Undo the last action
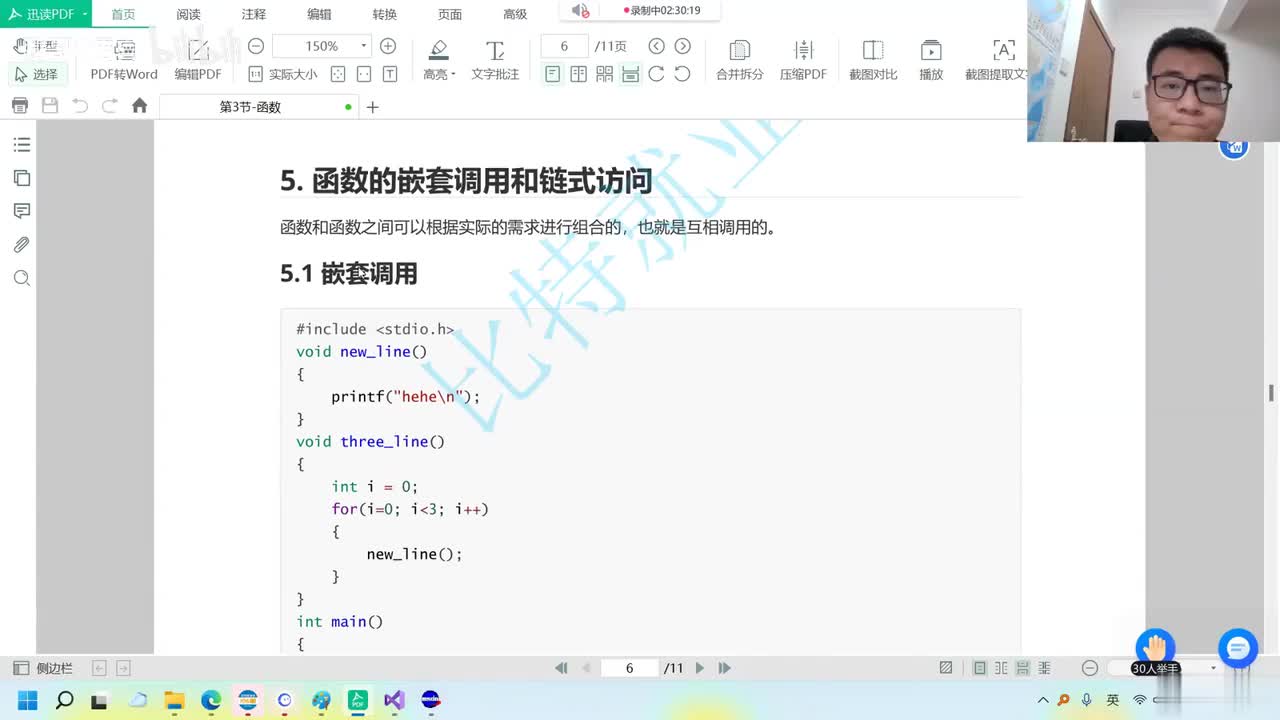Viewport: 1280px width, 720px height. (80, 106)
